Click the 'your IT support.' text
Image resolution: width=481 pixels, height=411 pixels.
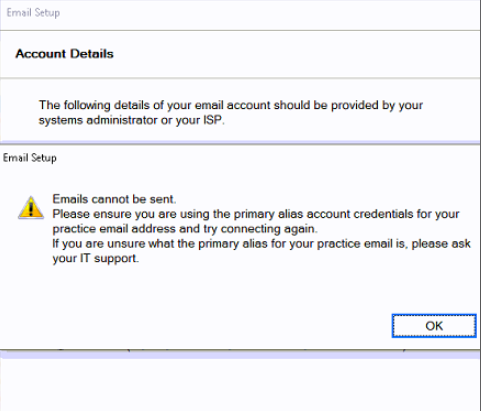point(96,258)
